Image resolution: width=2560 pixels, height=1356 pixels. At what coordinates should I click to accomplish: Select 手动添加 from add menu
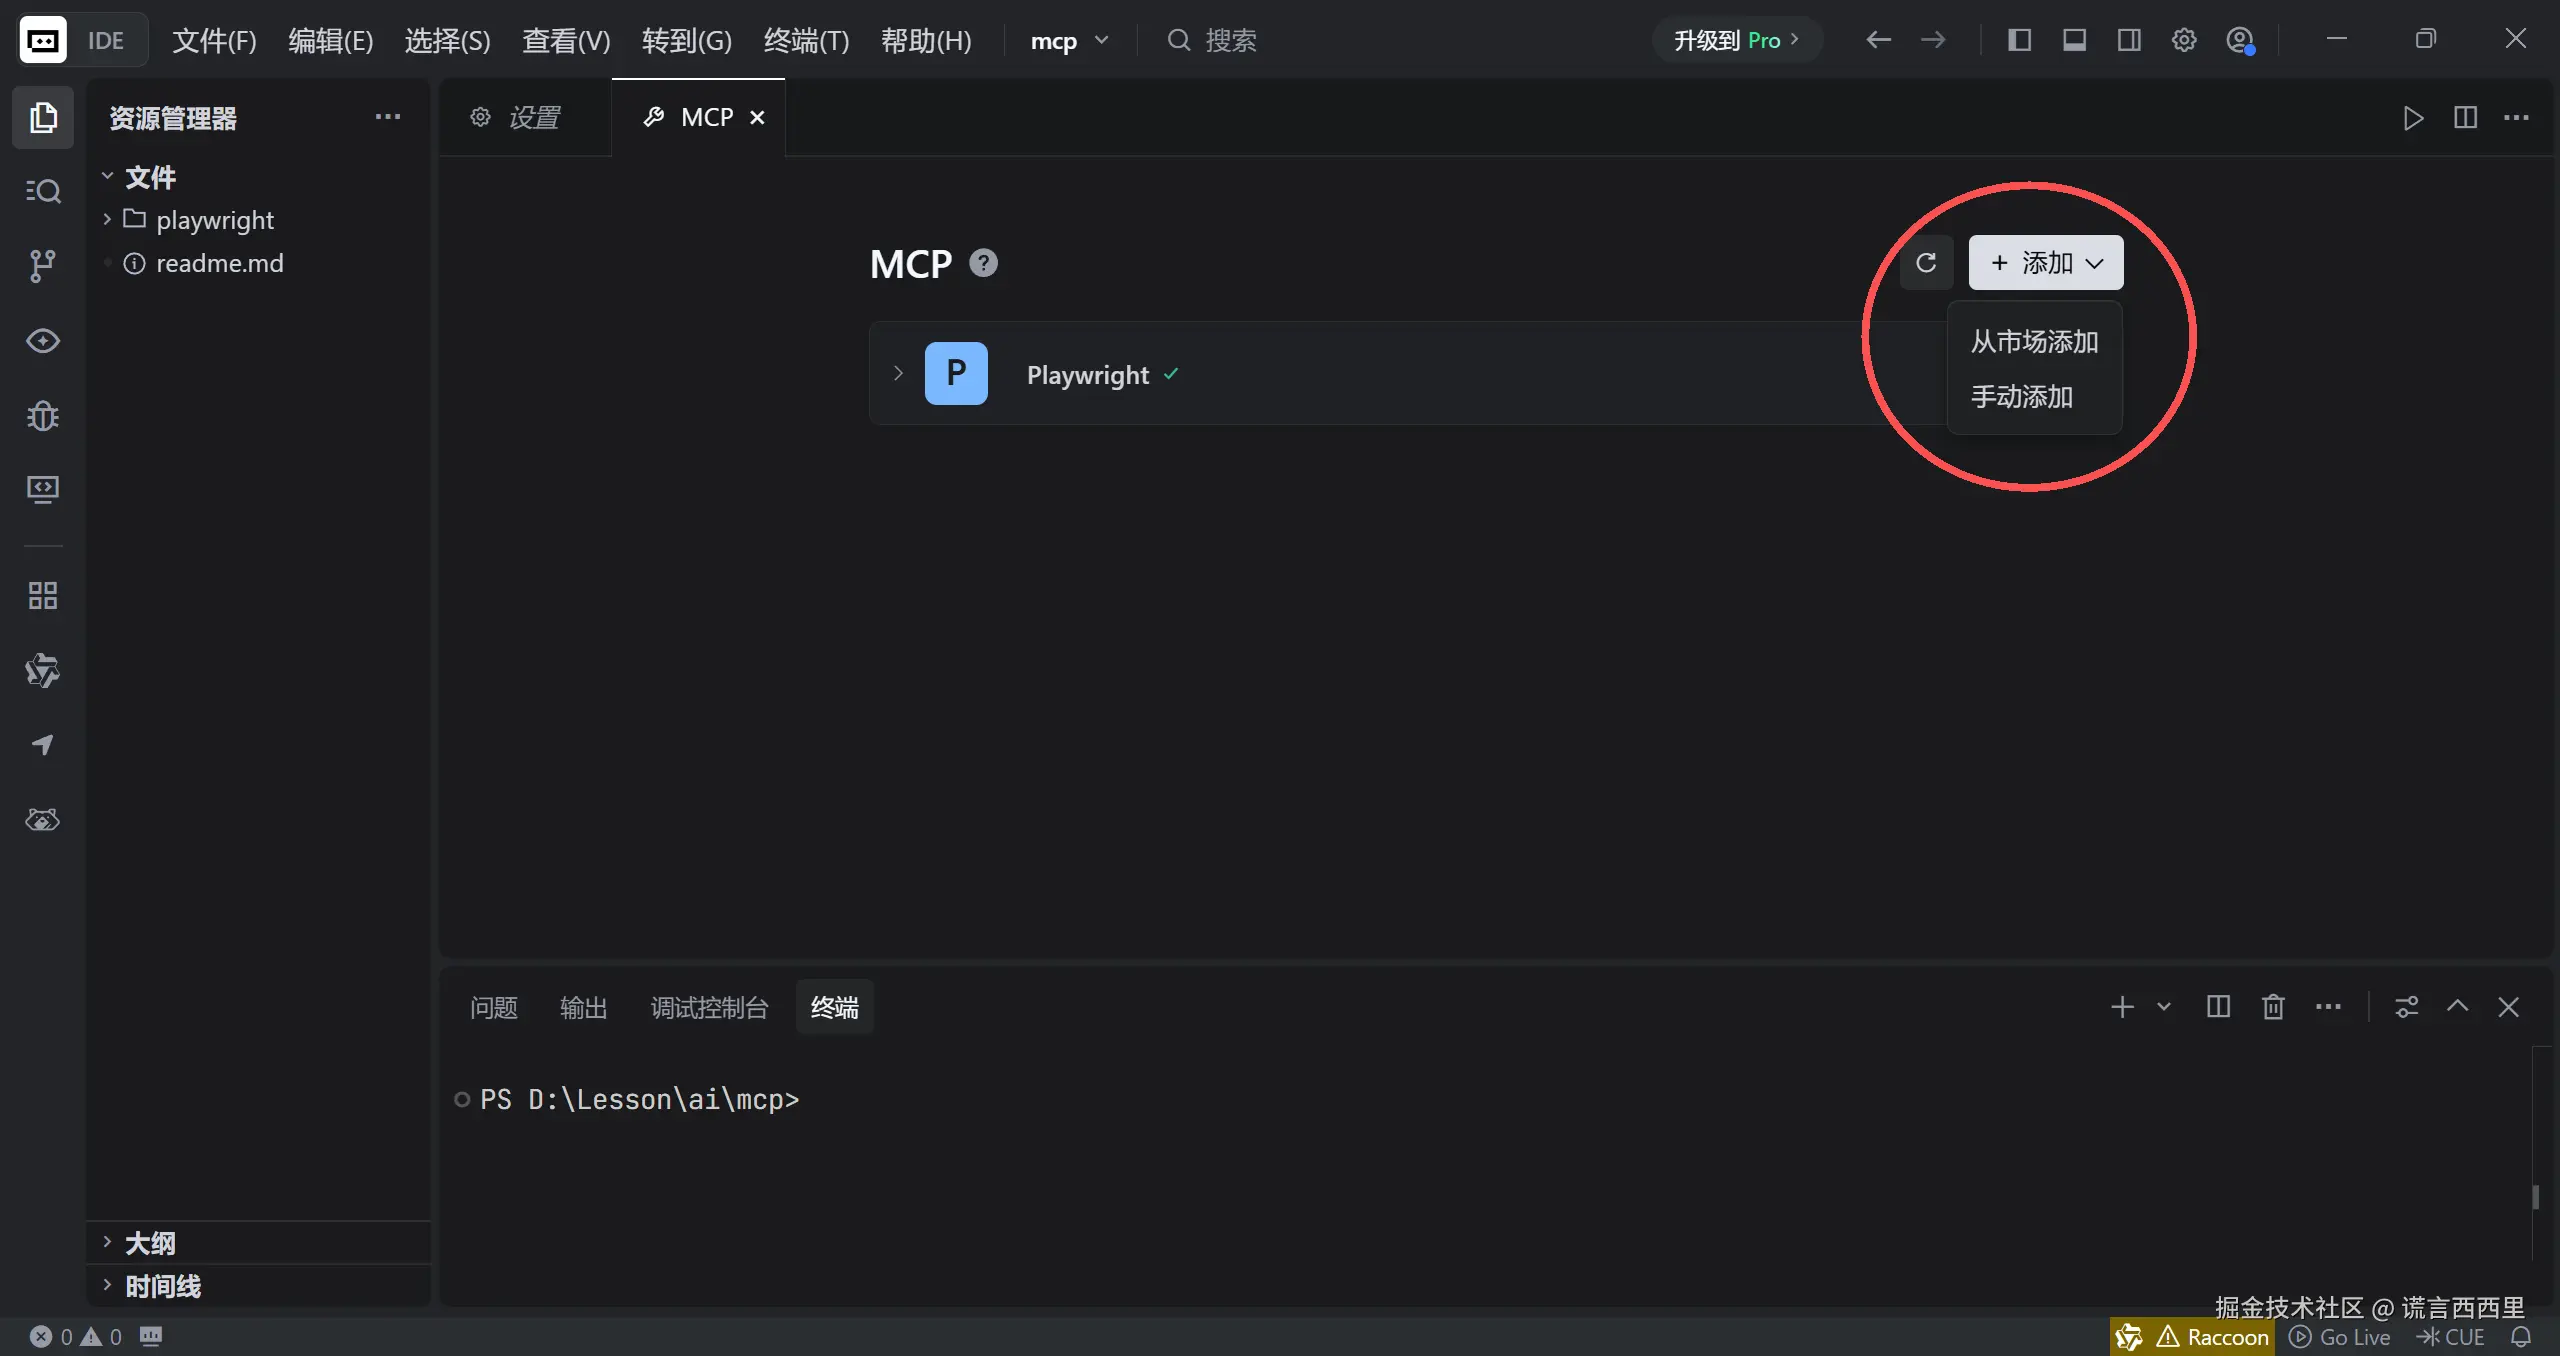2021,397
